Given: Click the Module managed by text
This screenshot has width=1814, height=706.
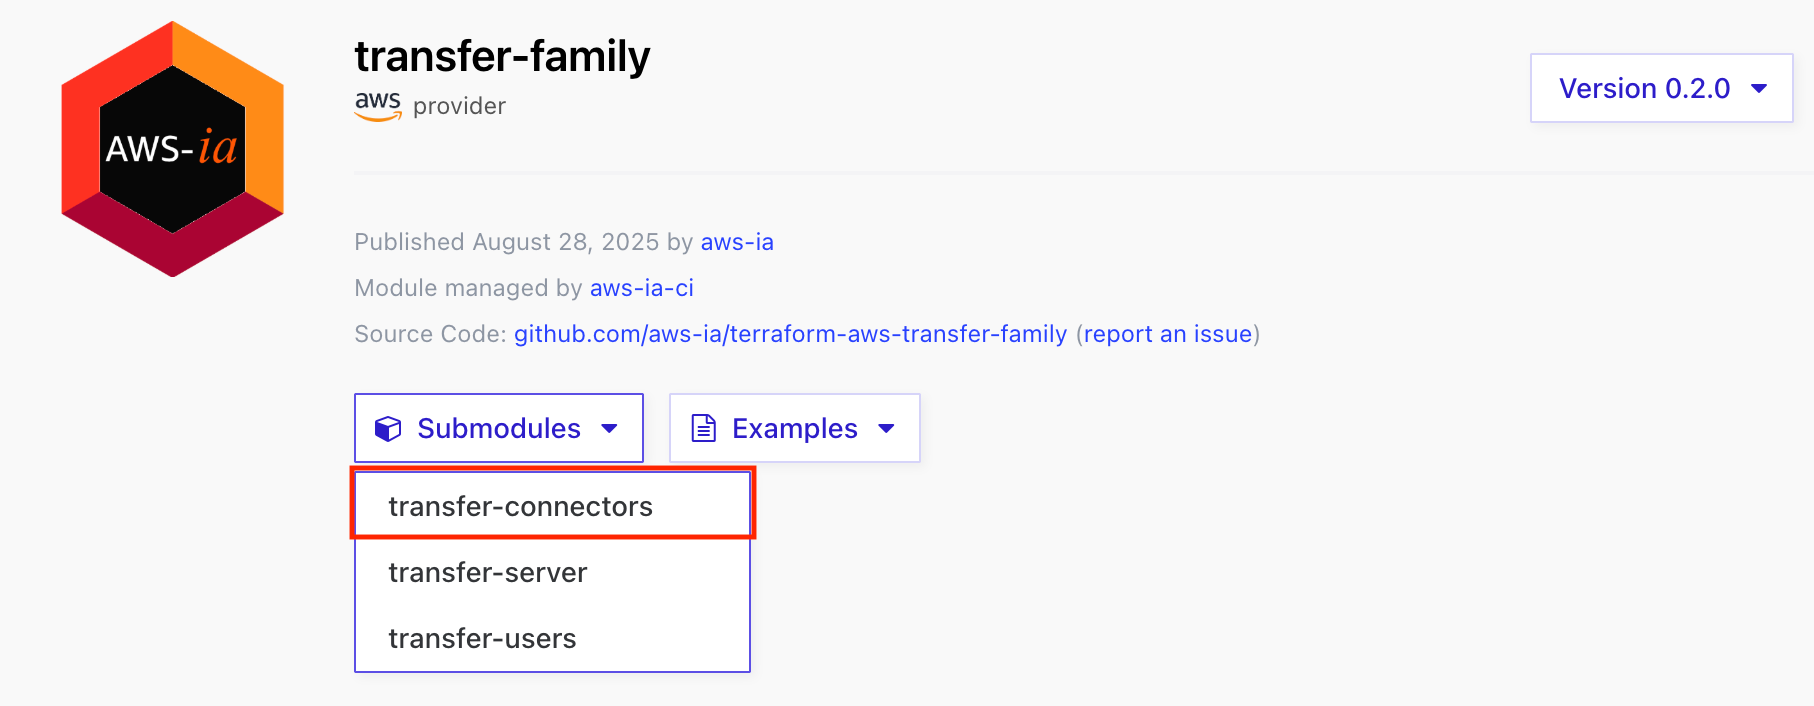Looking at the screenshot, I should pyautogui.click(x=469, y=288).
